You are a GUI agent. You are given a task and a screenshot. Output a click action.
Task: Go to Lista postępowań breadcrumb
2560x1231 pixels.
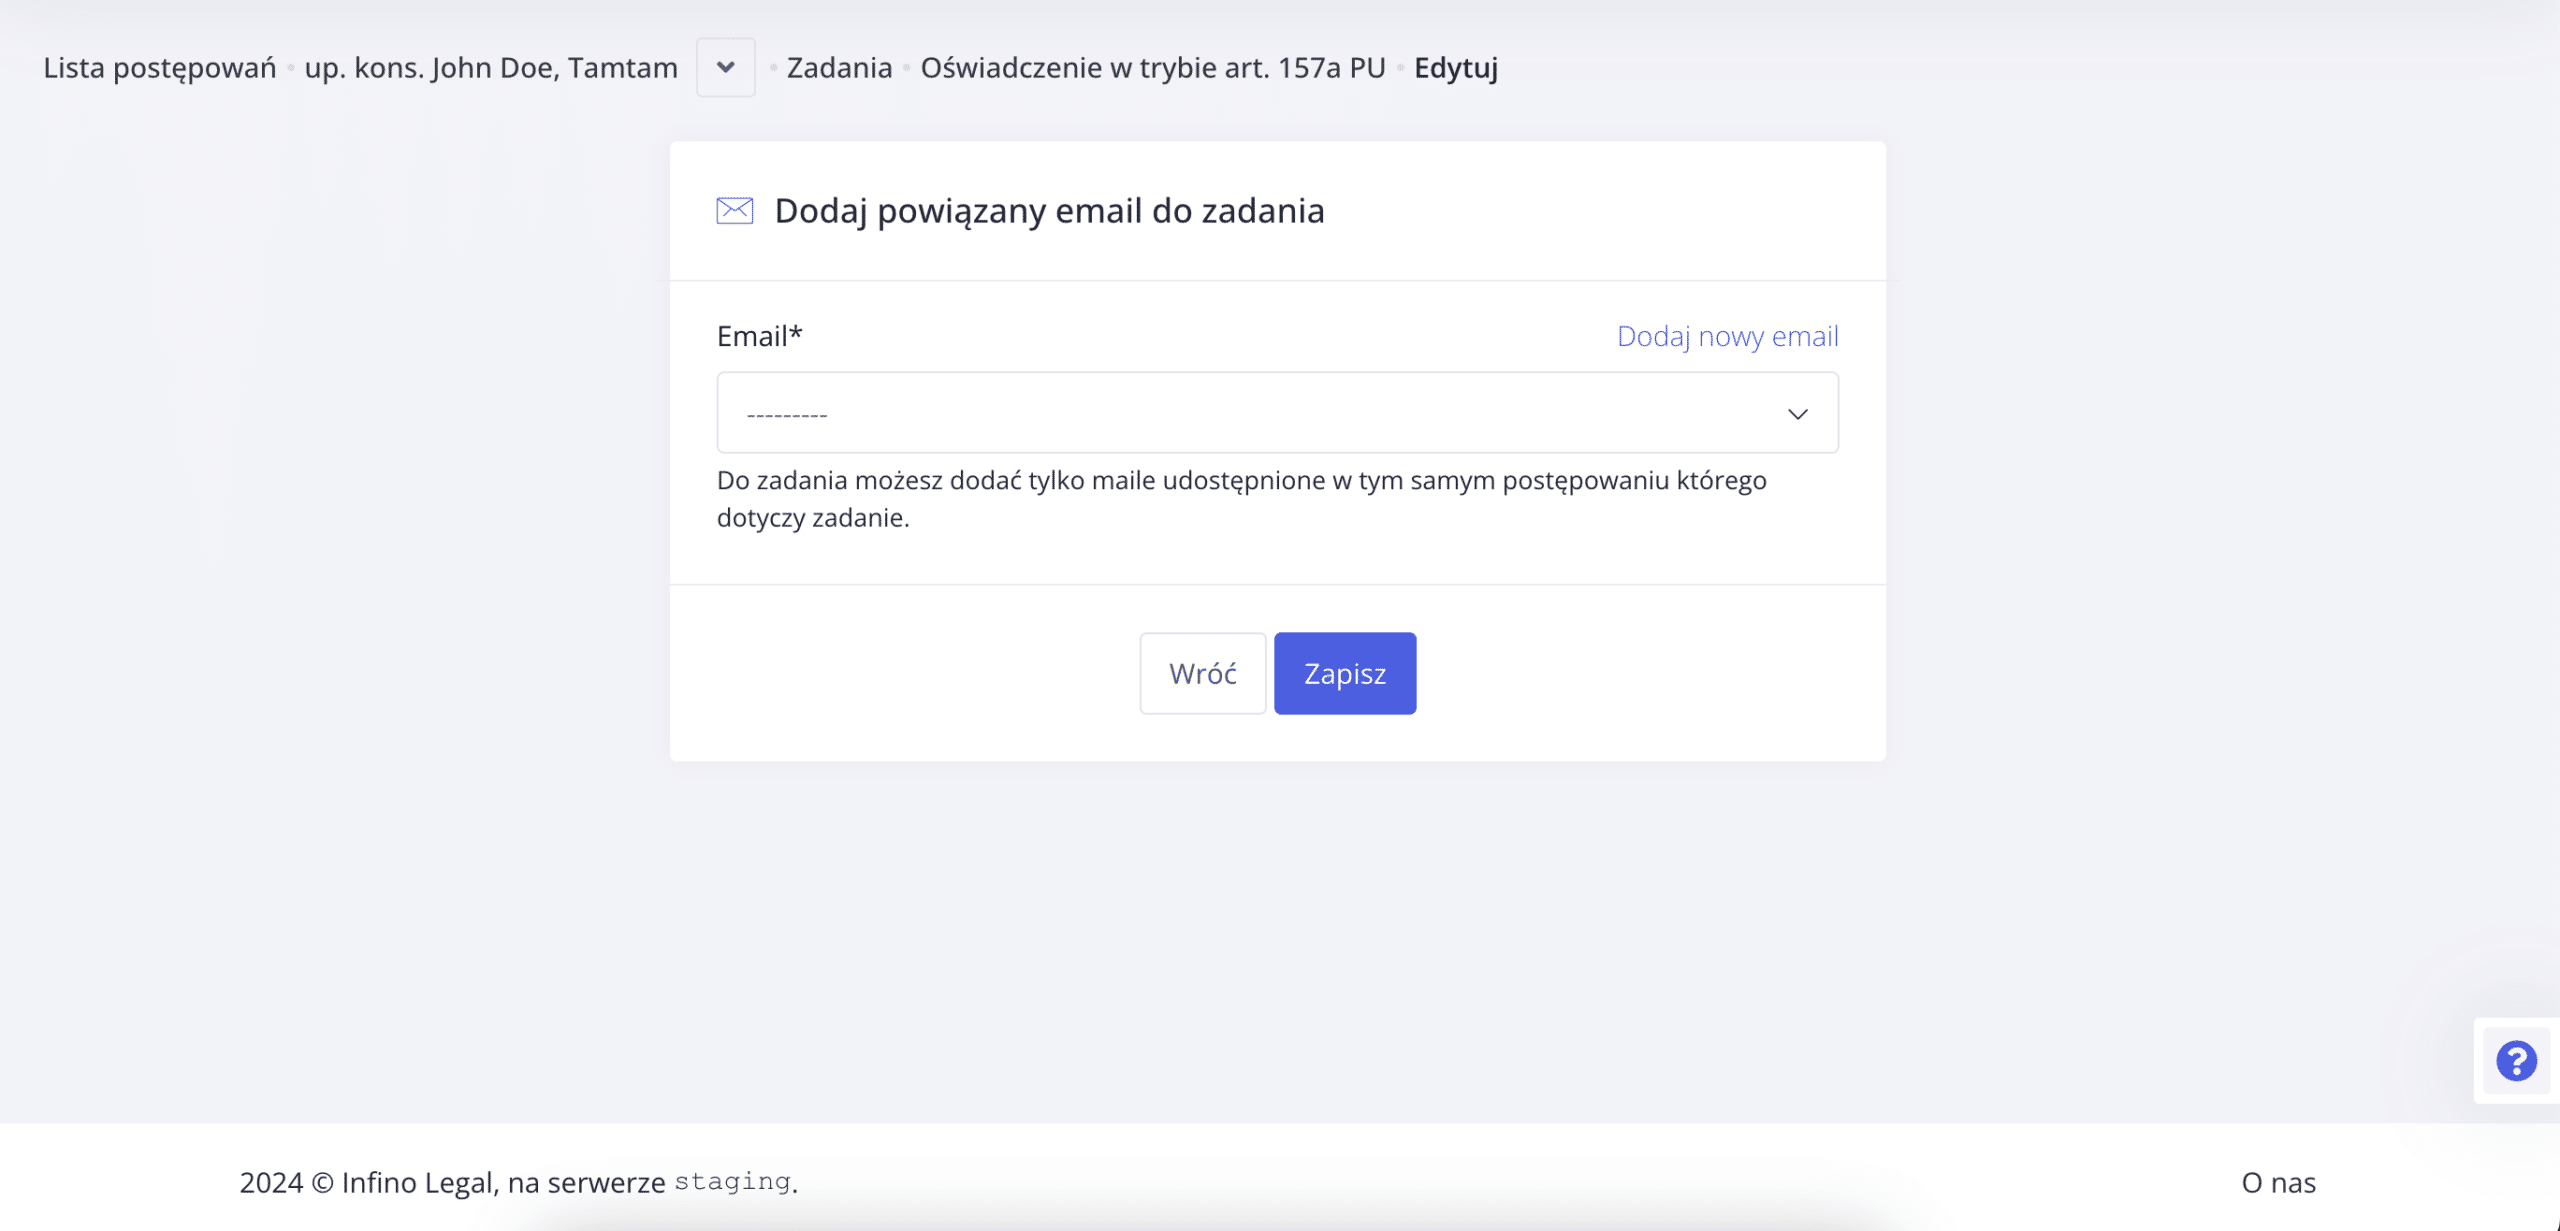[160, 68]
